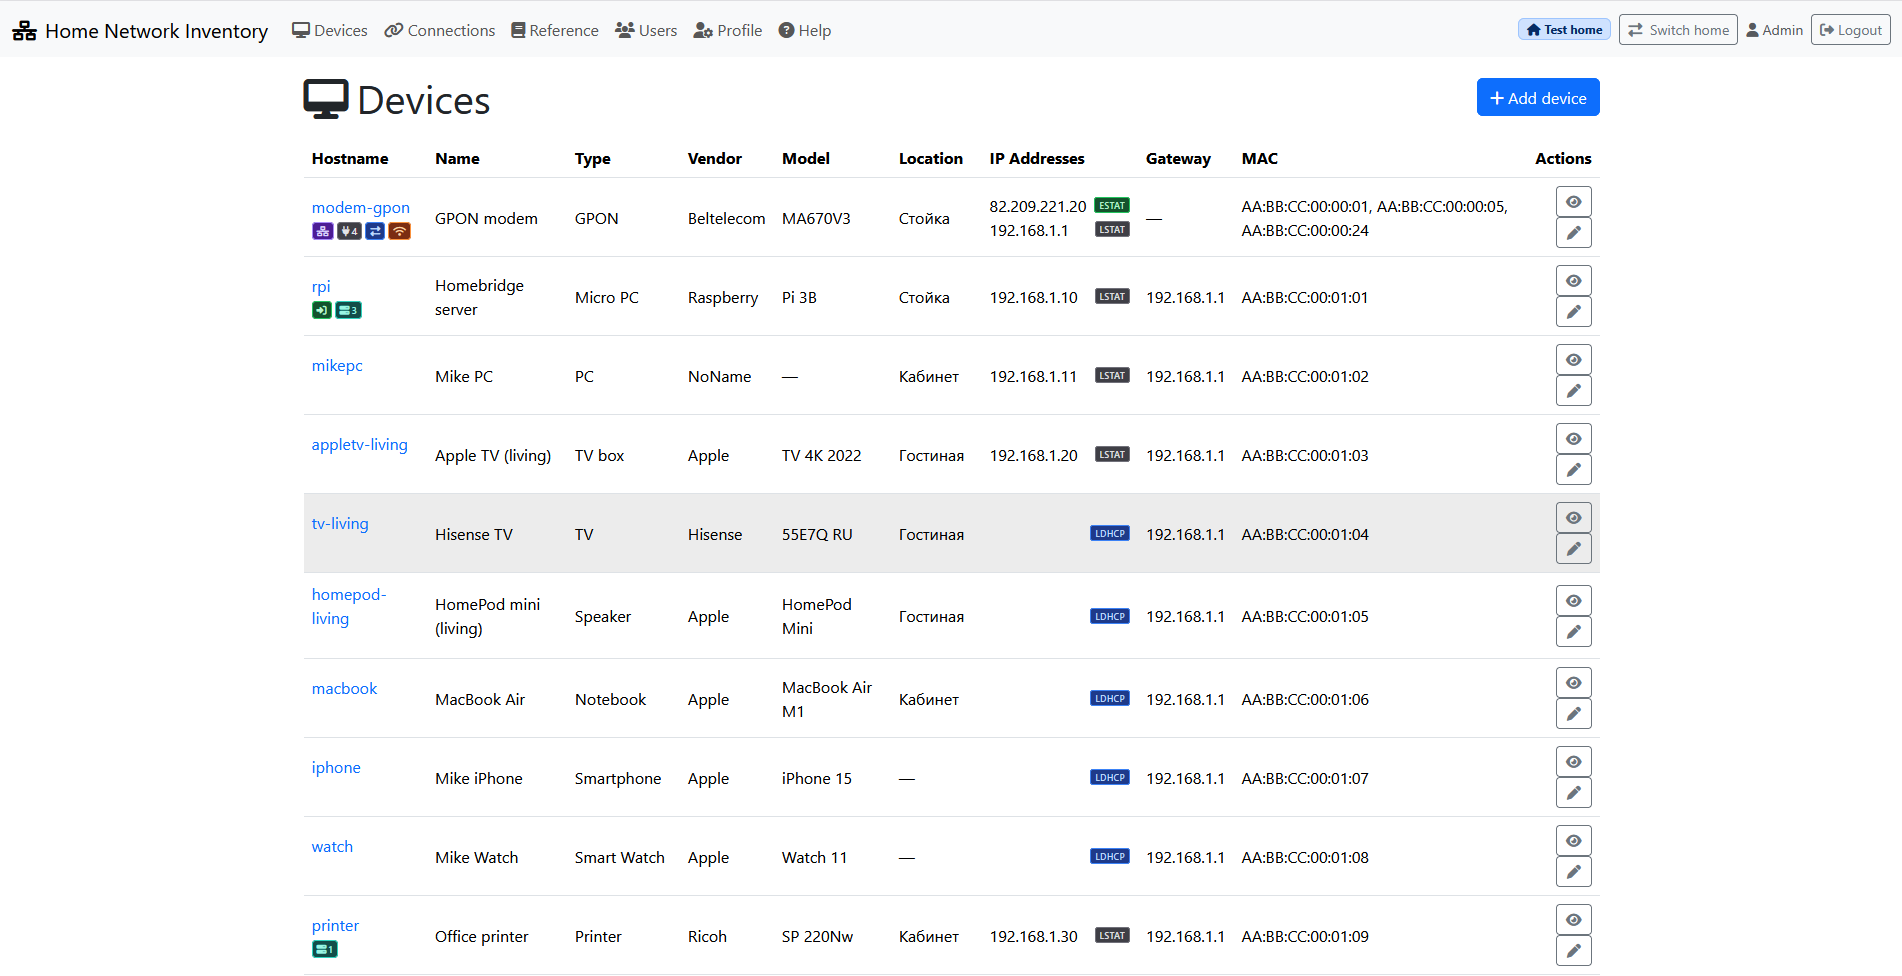Edit homepod-living using pencil icon
The image size is (1902, 976).
click(1574, 632)
